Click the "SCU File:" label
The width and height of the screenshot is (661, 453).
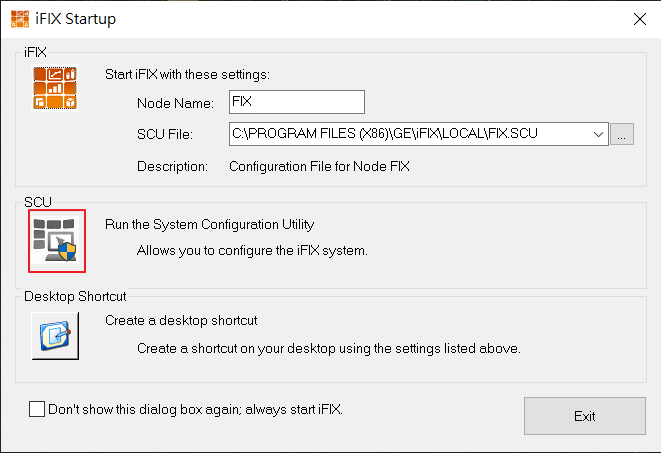(164, 134)
